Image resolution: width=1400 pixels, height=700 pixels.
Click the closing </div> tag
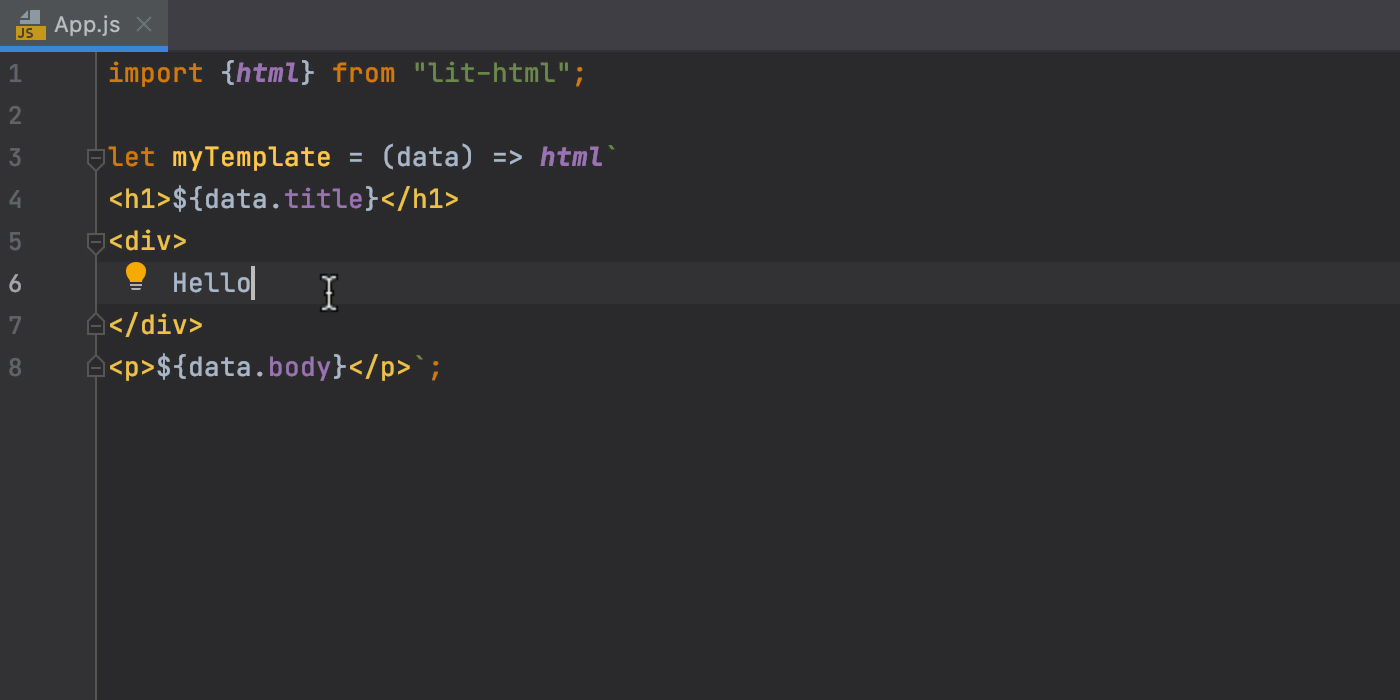pos(156,325)
